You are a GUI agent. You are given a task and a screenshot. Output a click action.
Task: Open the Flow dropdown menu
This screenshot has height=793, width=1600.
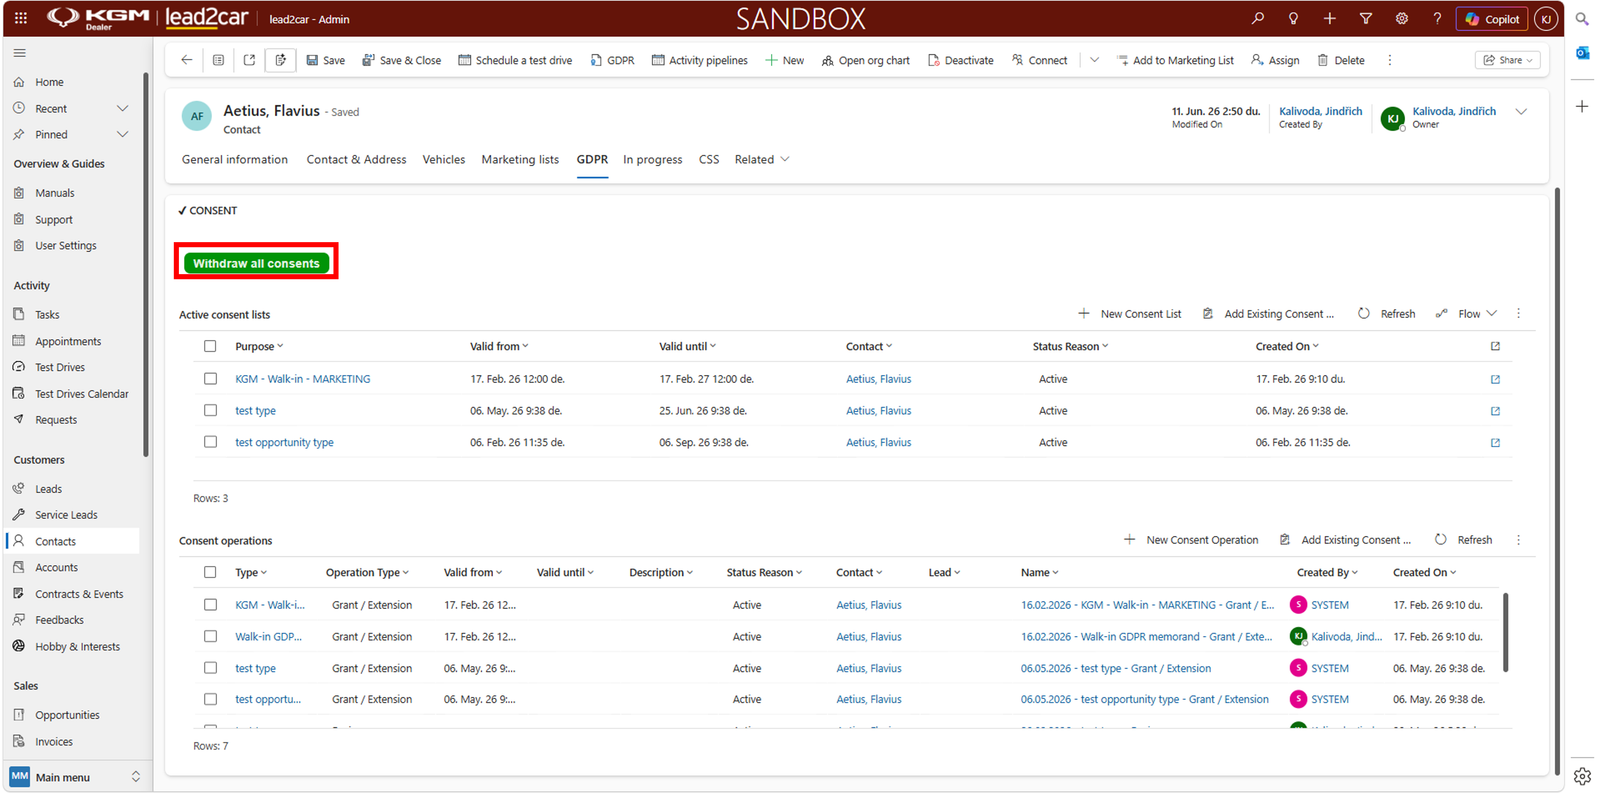pos(1467,313)
